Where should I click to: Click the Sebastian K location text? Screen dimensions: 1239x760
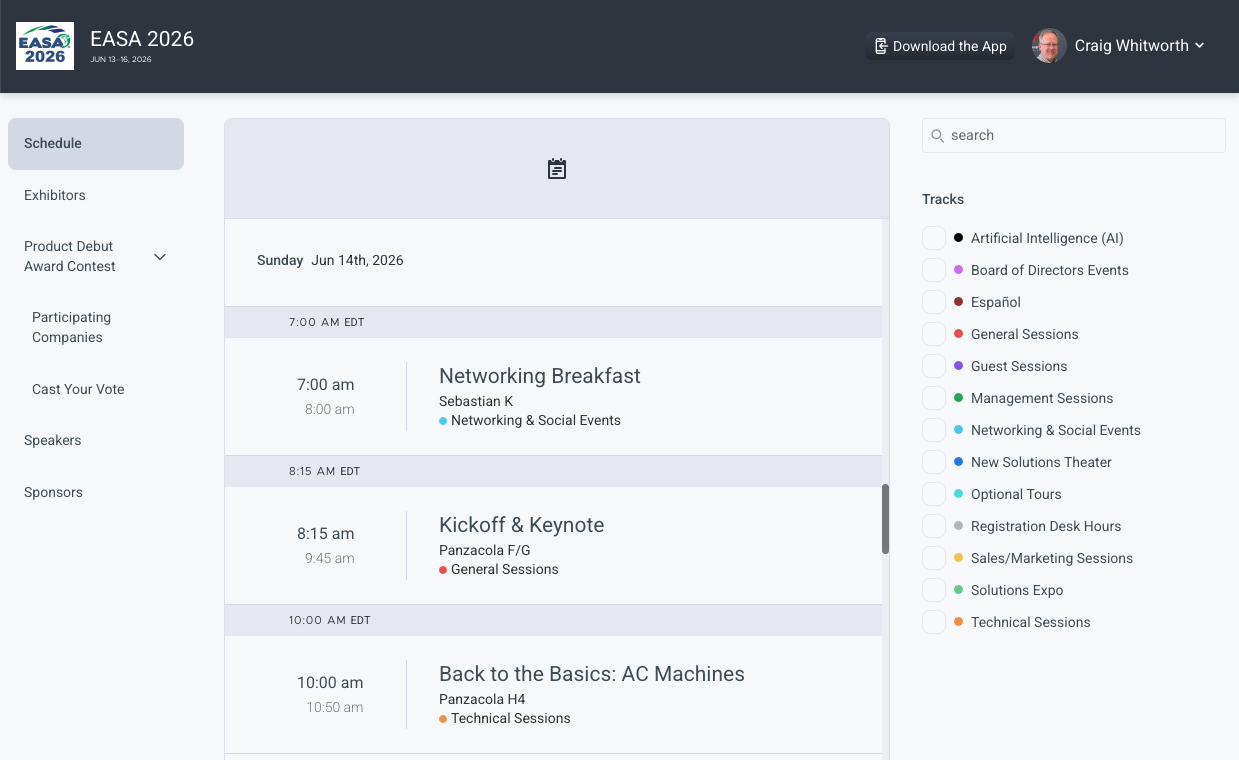click(x=476, y=401)
